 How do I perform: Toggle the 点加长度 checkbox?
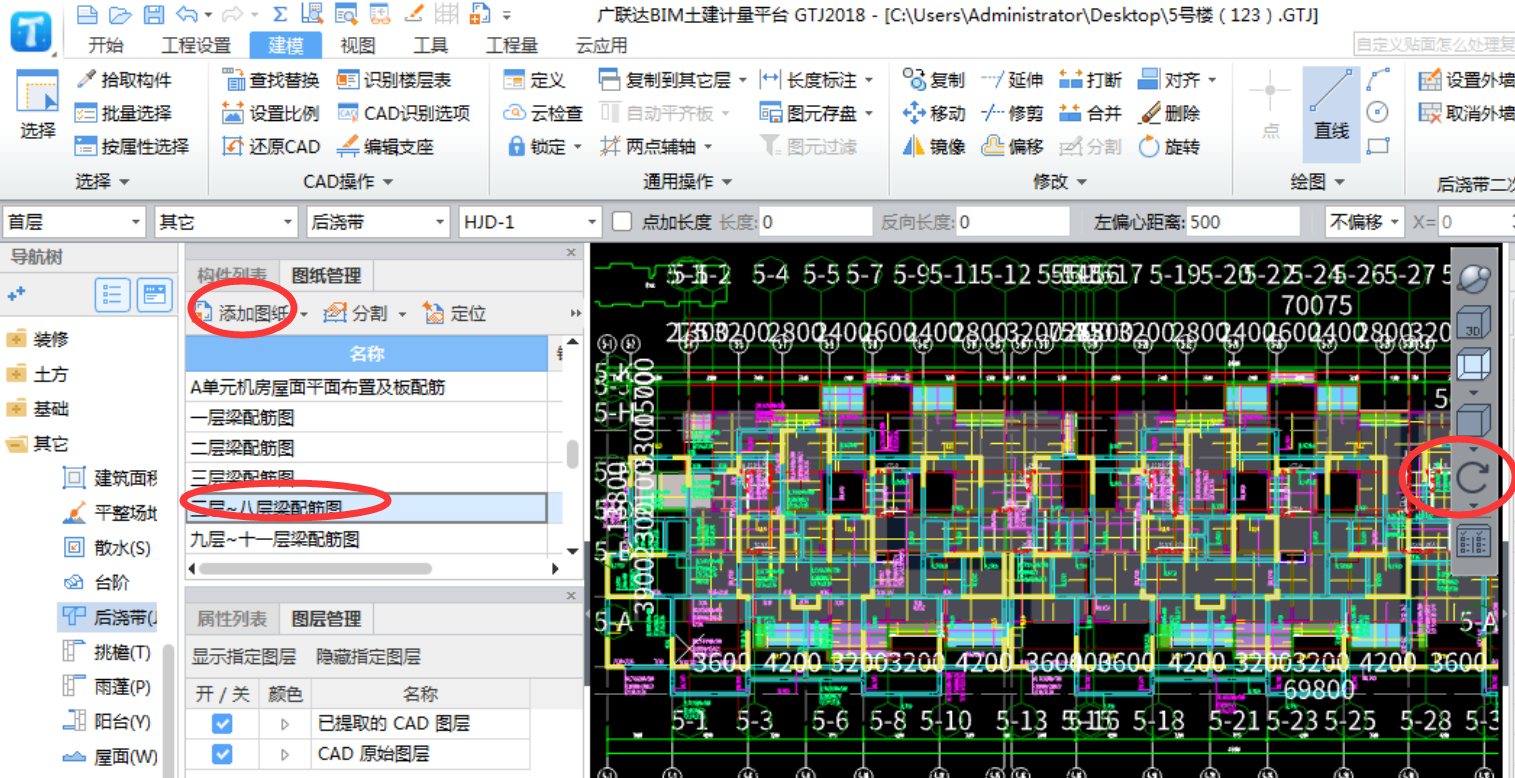(622, 221)
